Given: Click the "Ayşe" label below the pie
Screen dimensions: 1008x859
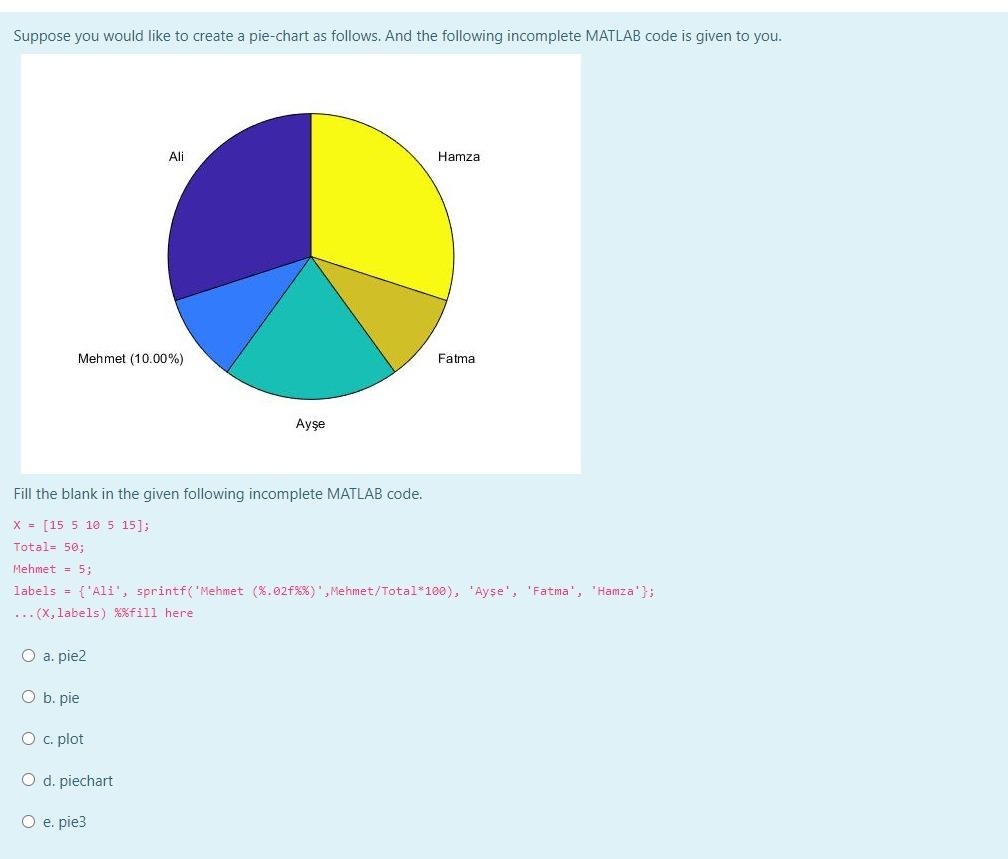Looking at the screenshot, I should click(309, 423).
